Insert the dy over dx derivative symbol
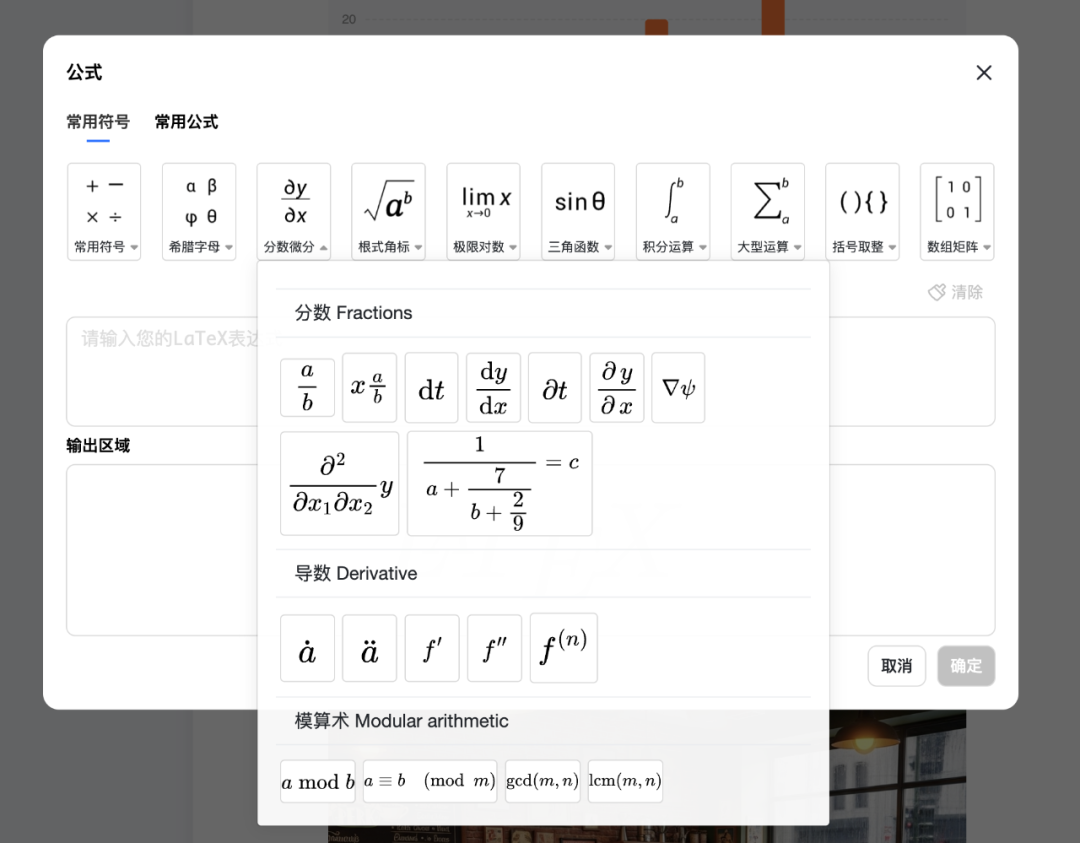This screenshot has height=843, width=1080. pos(493,387)
